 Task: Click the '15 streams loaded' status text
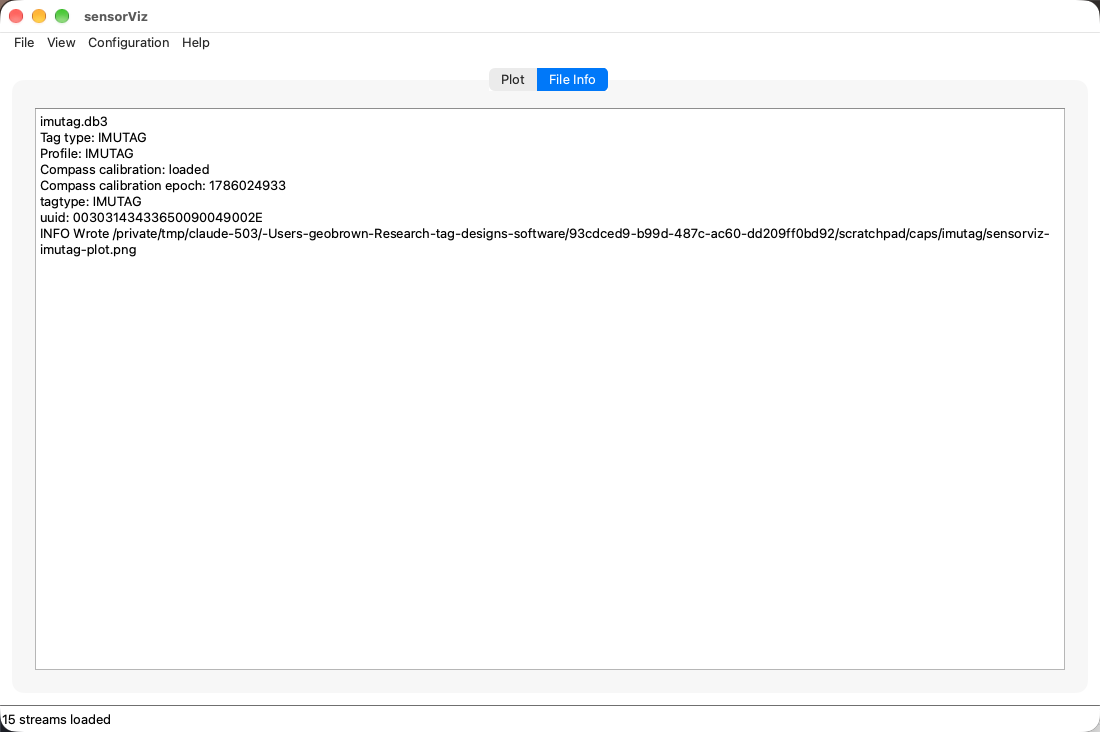56,719
